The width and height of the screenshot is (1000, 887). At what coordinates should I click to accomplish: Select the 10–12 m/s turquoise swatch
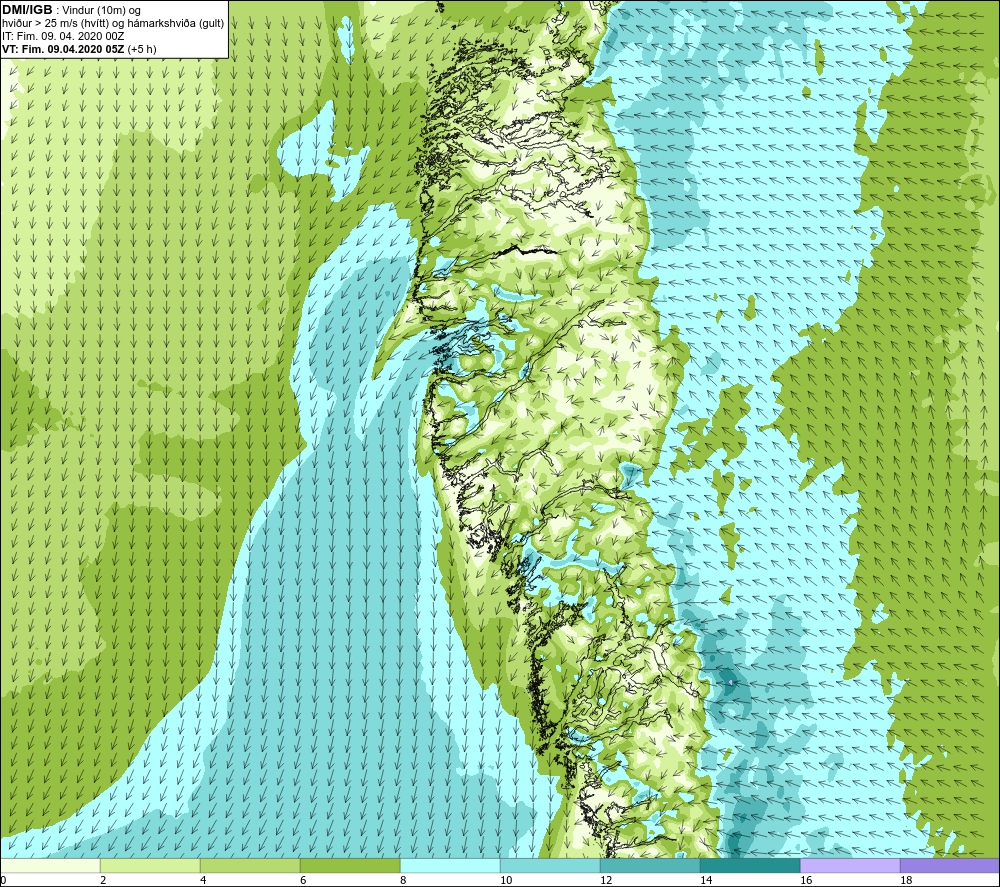coord(550,865)
